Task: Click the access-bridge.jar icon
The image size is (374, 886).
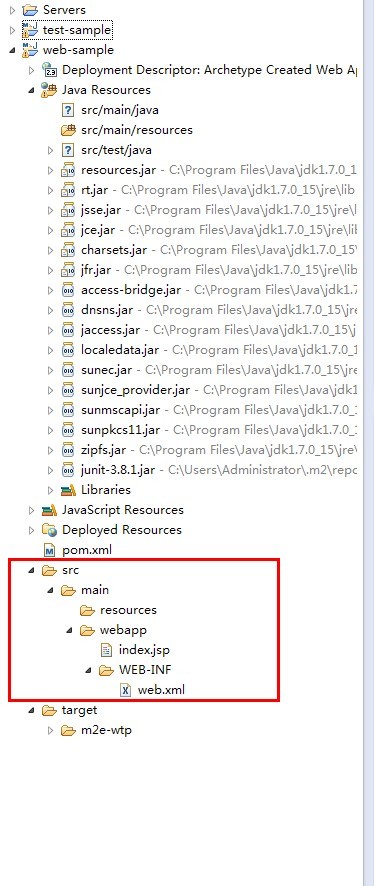Action: (68, 290)
